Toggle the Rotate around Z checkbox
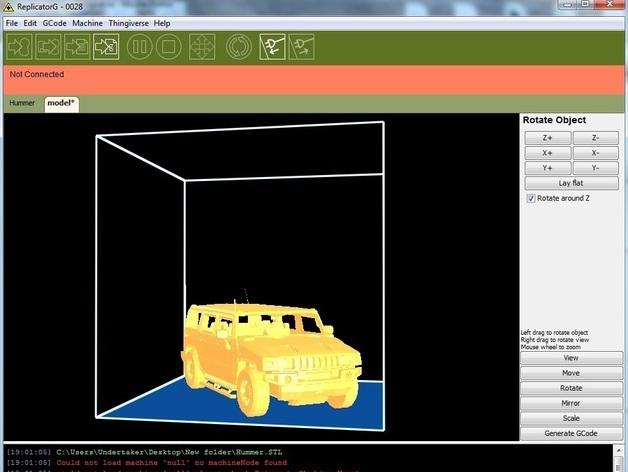This screenshot has width=628, height=472. [531, 198]
